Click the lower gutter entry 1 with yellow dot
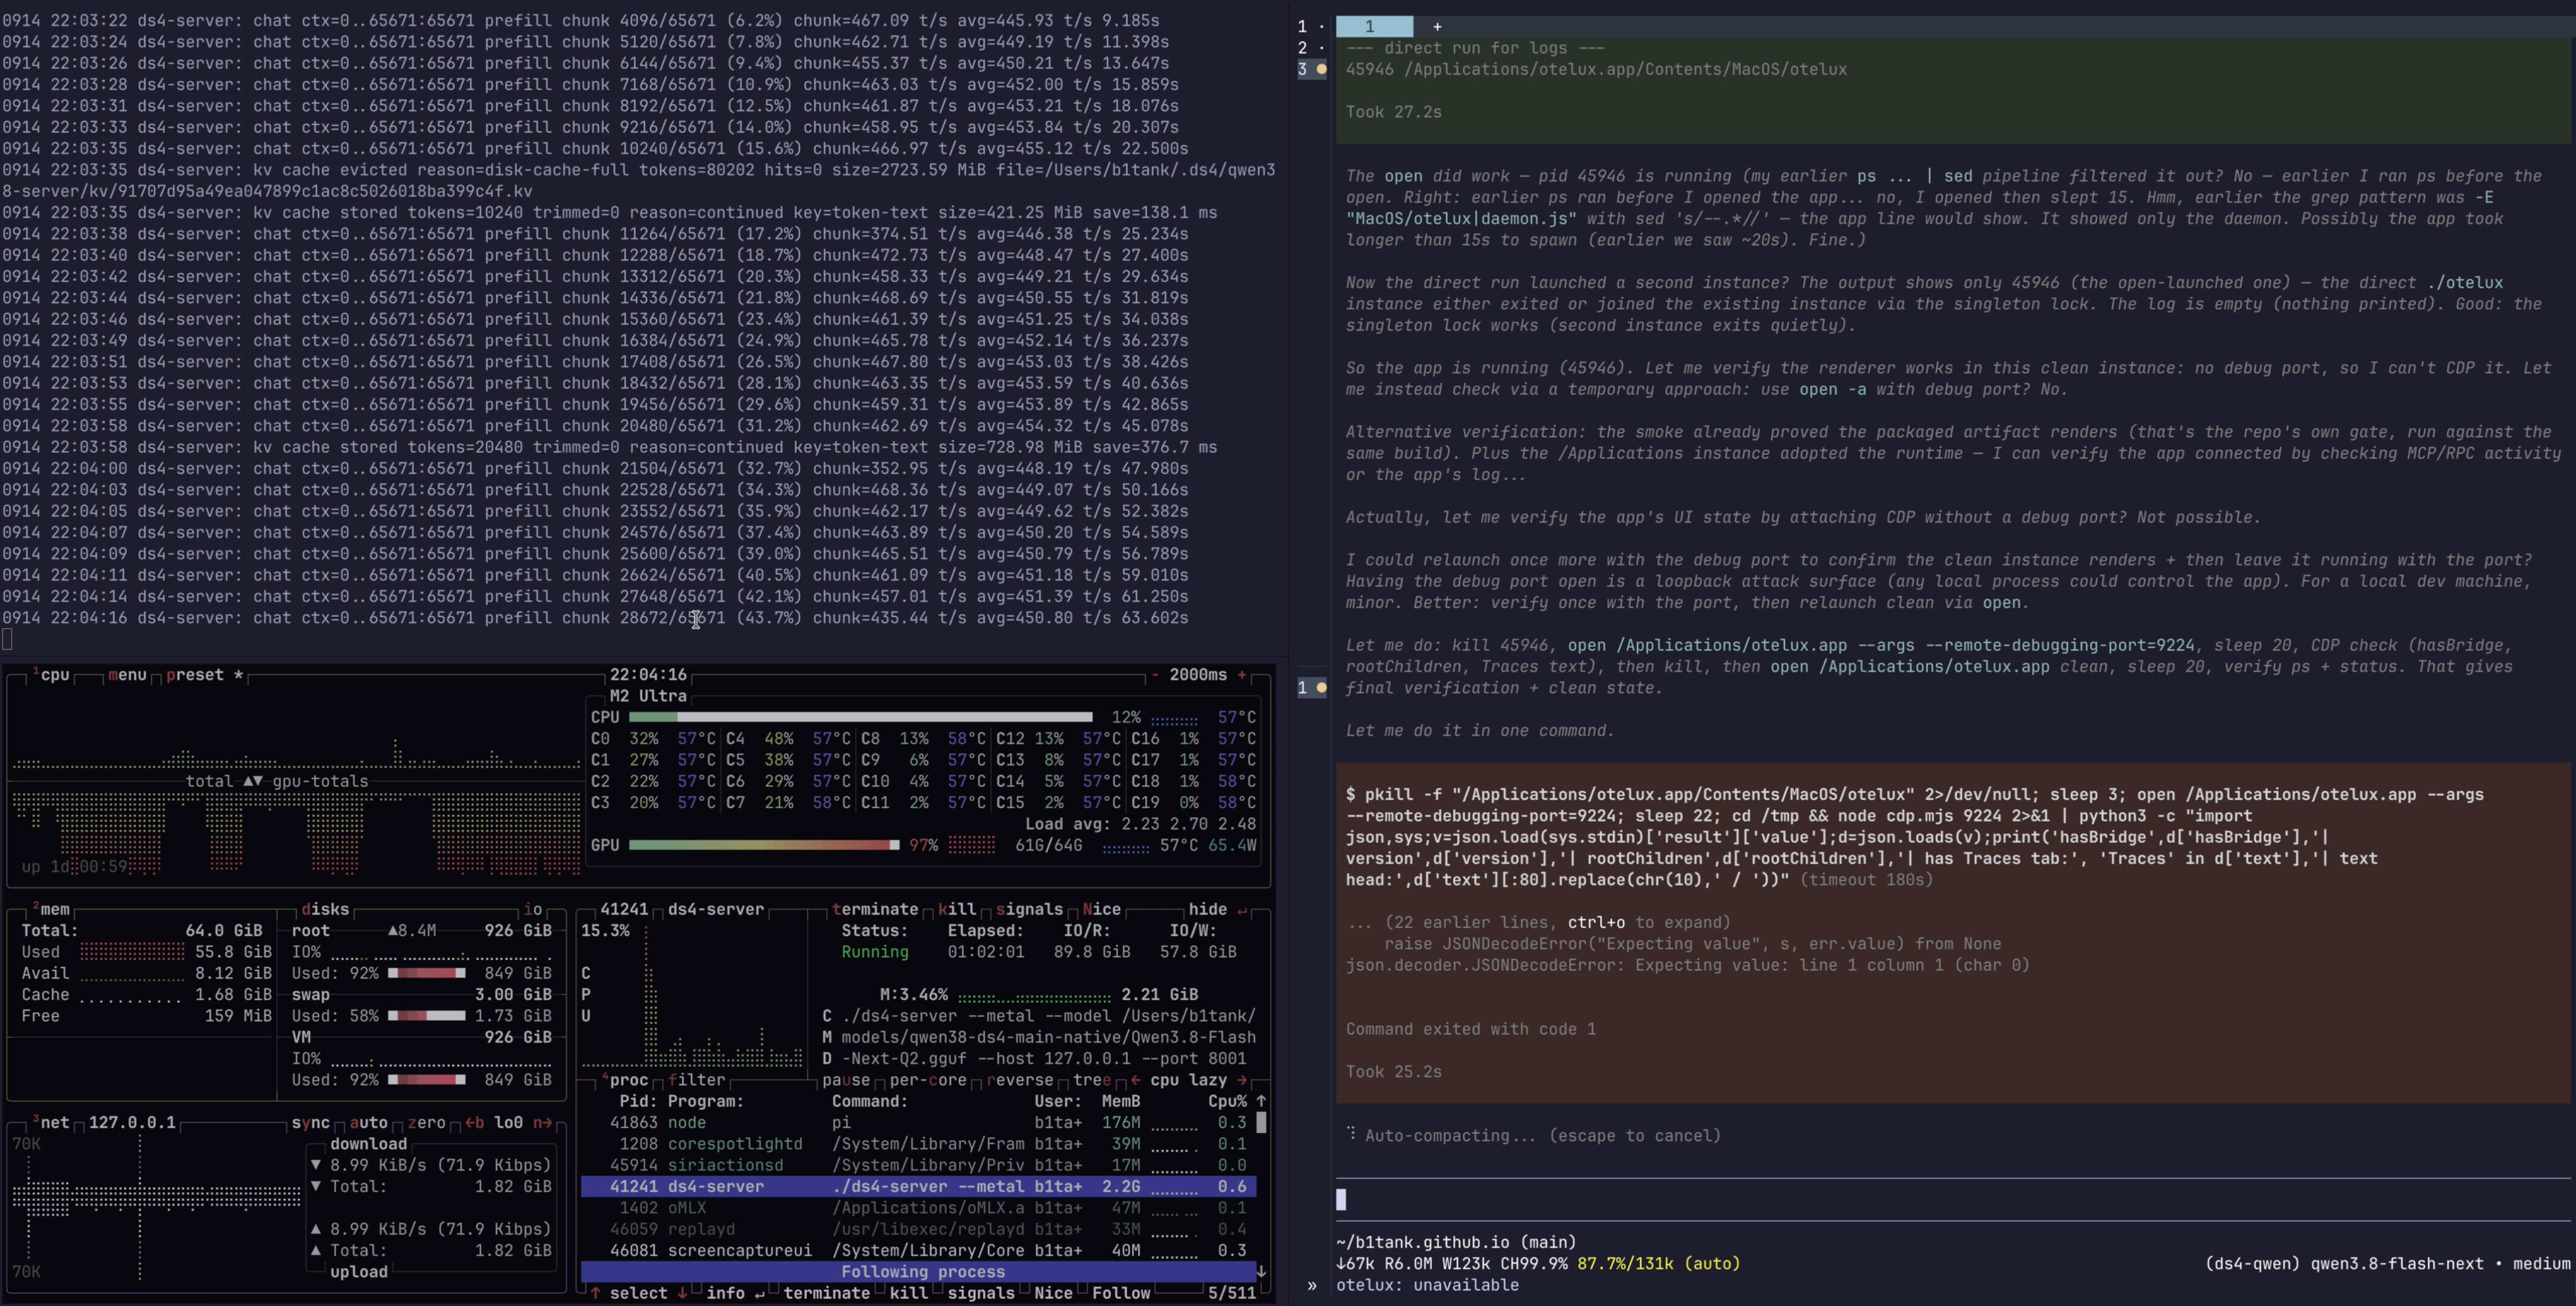Screen dimensions: 2576x1306 click(x=1311, y=687)
